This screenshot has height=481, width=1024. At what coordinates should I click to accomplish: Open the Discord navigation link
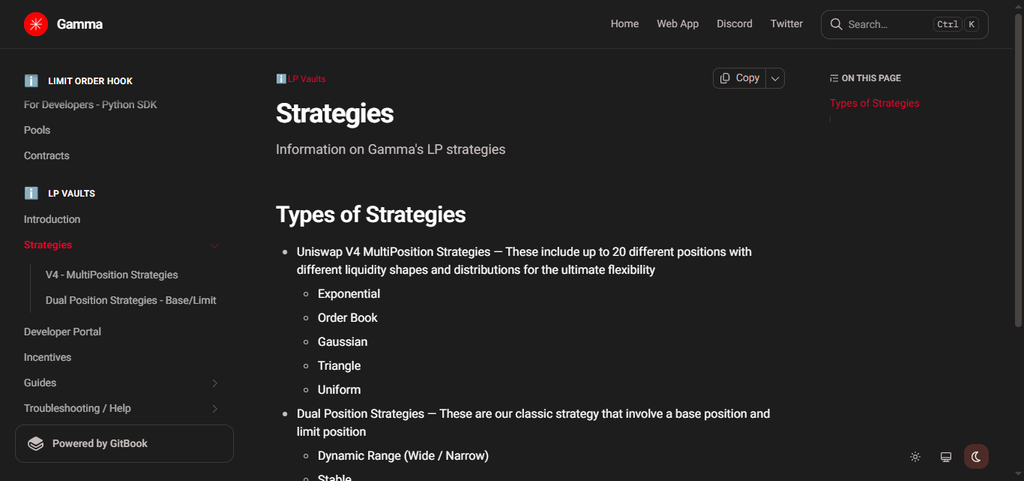click(734, 23)
